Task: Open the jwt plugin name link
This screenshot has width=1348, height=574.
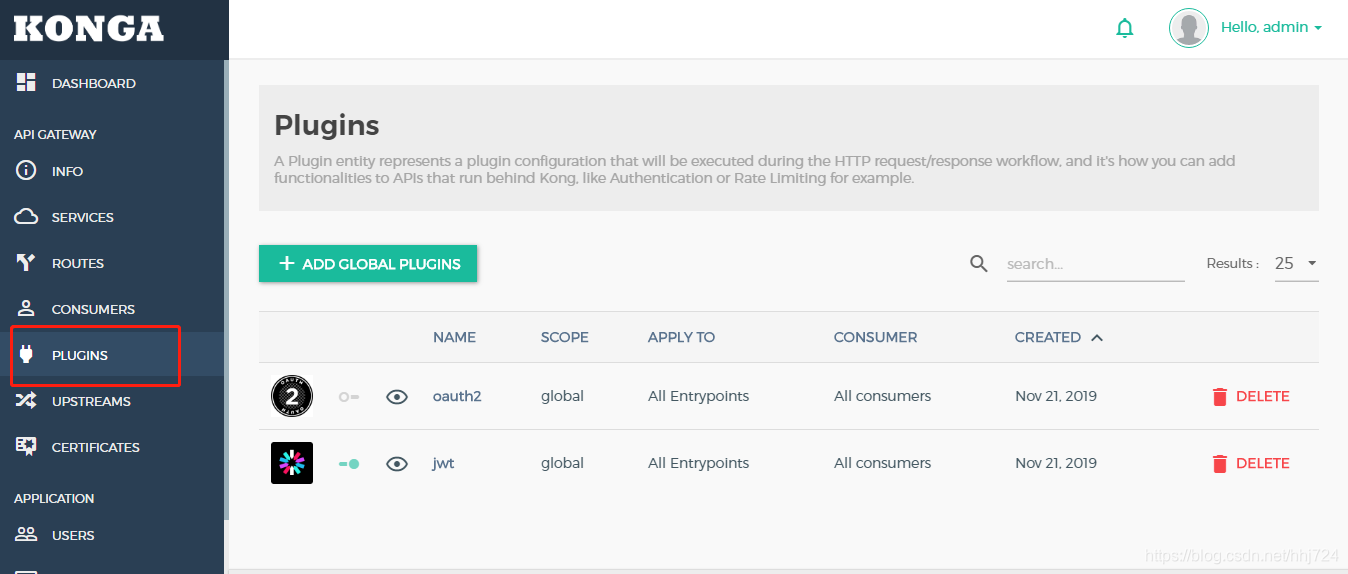Action: pos(443,463)
